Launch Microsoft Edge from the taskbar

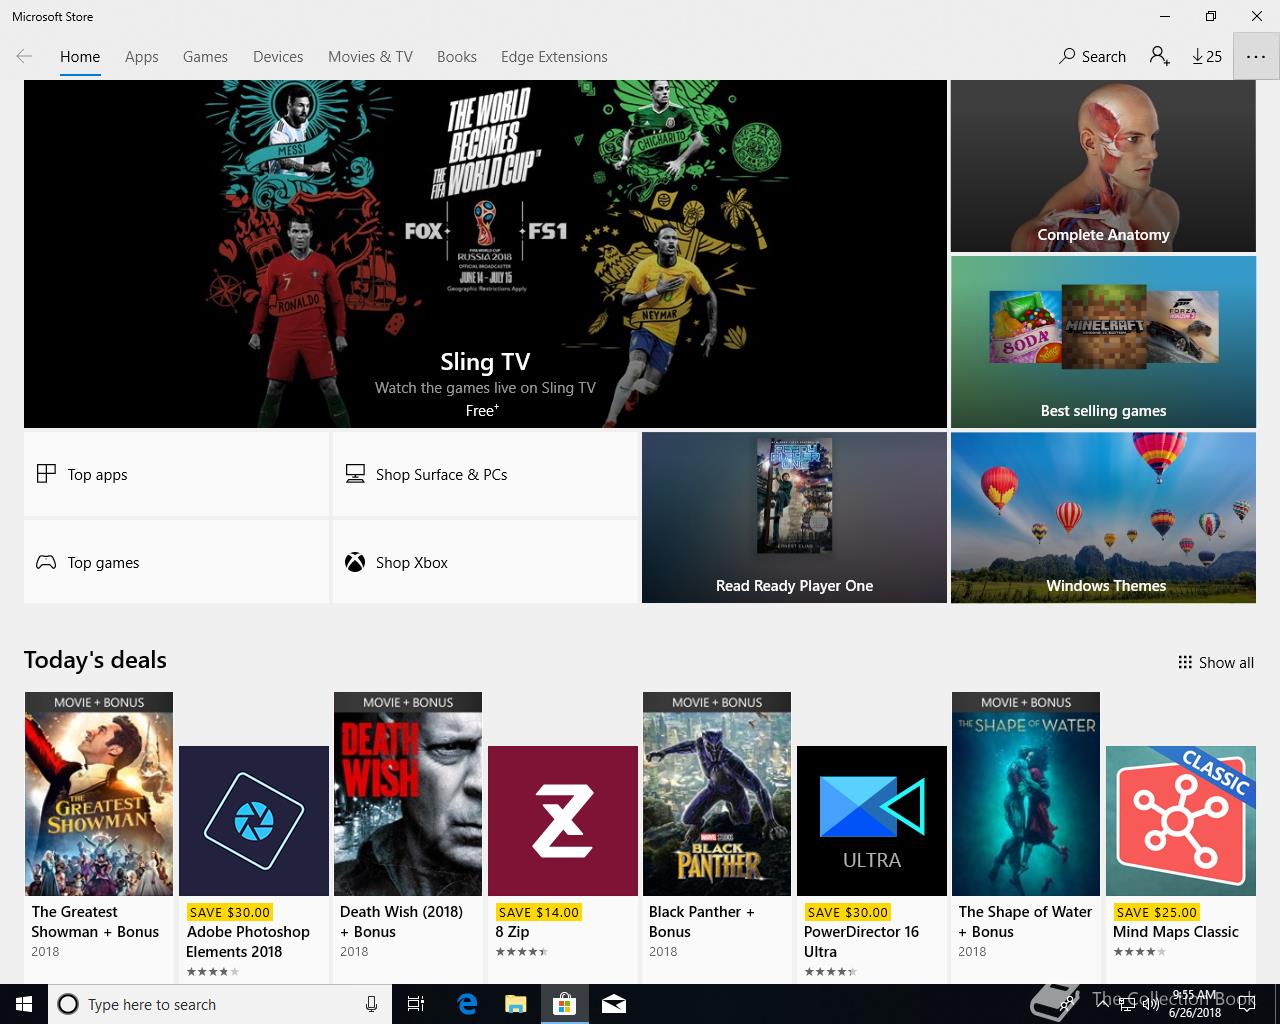click(467, 1004)
